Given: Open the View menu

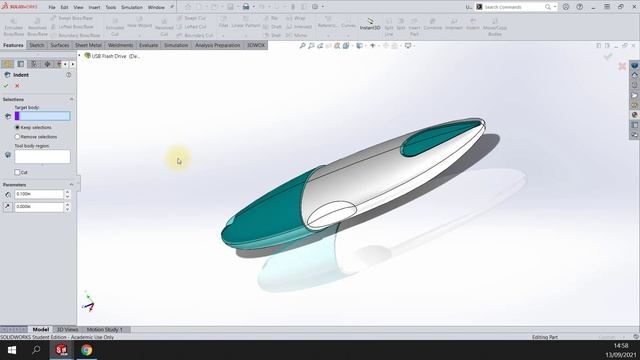Looking at the screenshot, I should coord(78,7).
